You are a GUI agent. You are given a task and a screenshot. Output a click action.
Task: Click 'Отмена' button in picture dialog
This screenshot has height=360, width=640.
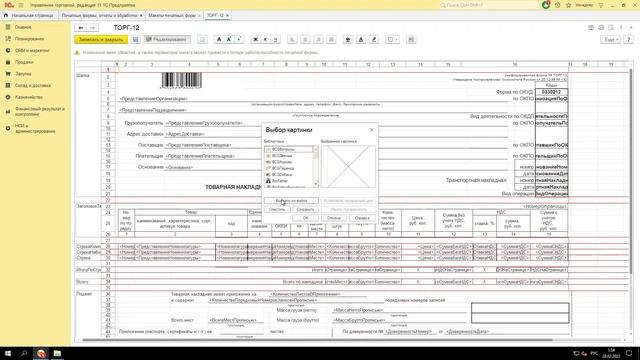coord(333,218)
